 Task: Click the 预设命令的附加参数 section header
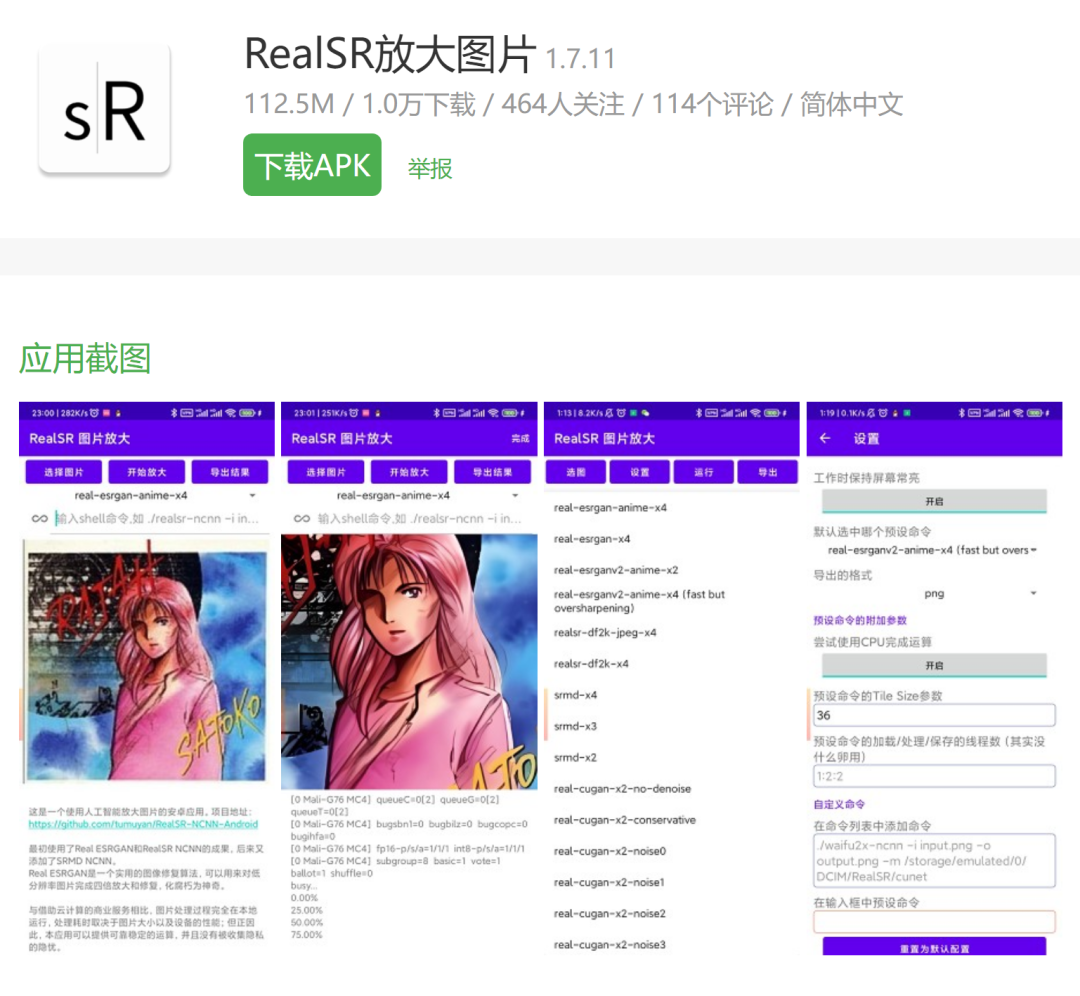pos(860,620)
